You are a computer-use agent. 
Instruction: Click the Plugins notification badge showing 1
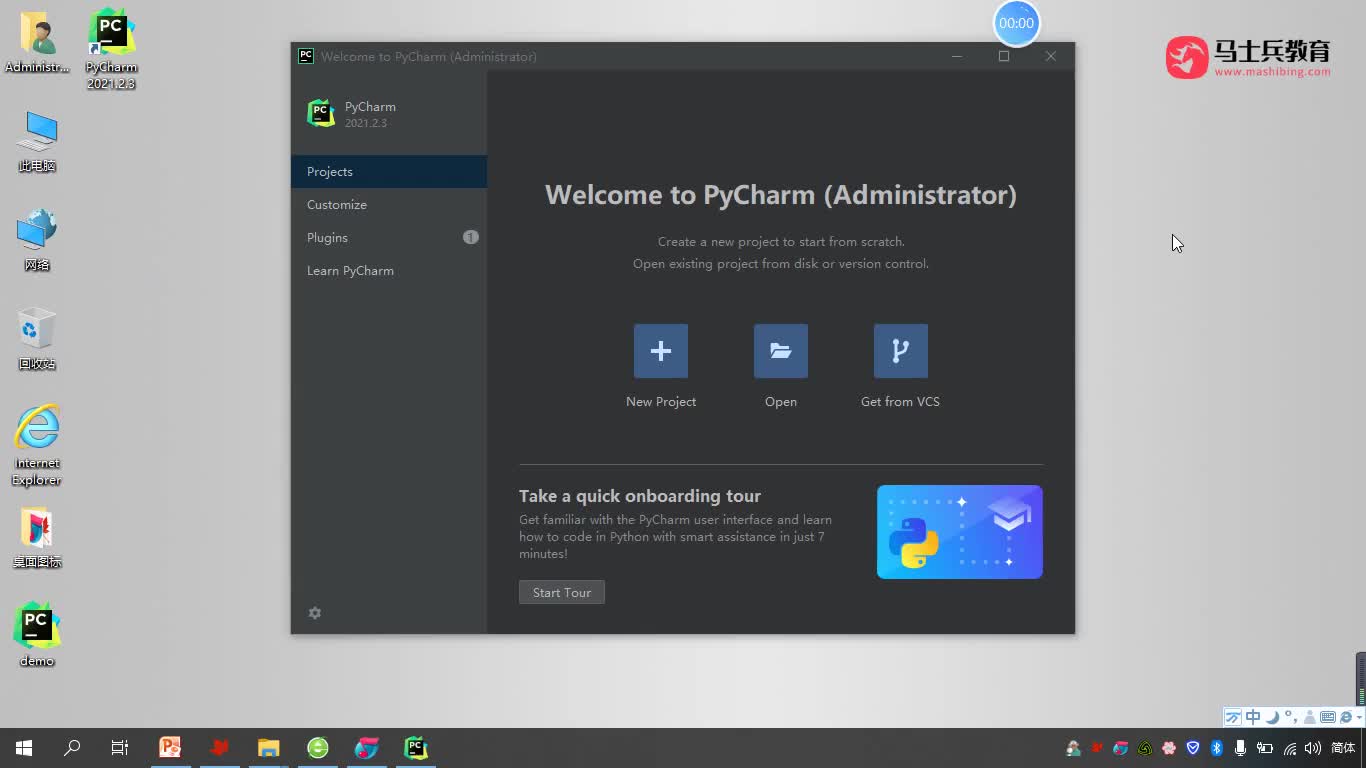[471, 237]
